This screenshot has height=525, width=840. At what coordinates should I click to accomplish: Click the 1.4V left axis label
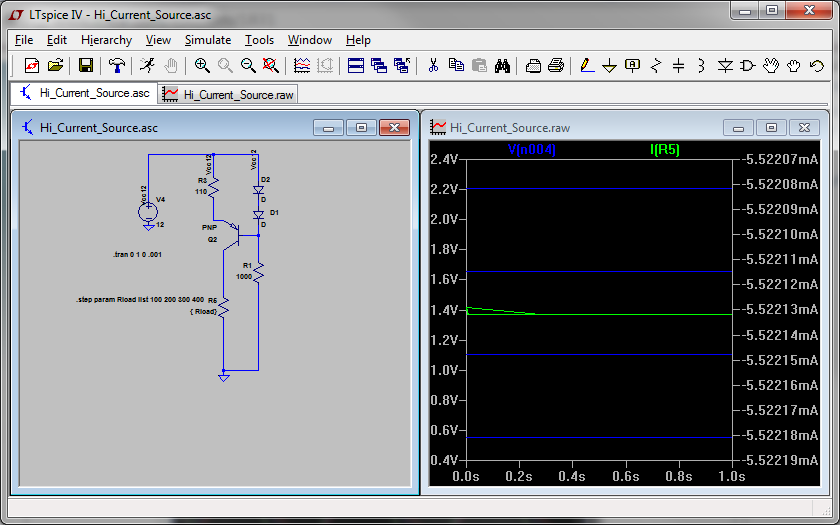tap(444, 310)
